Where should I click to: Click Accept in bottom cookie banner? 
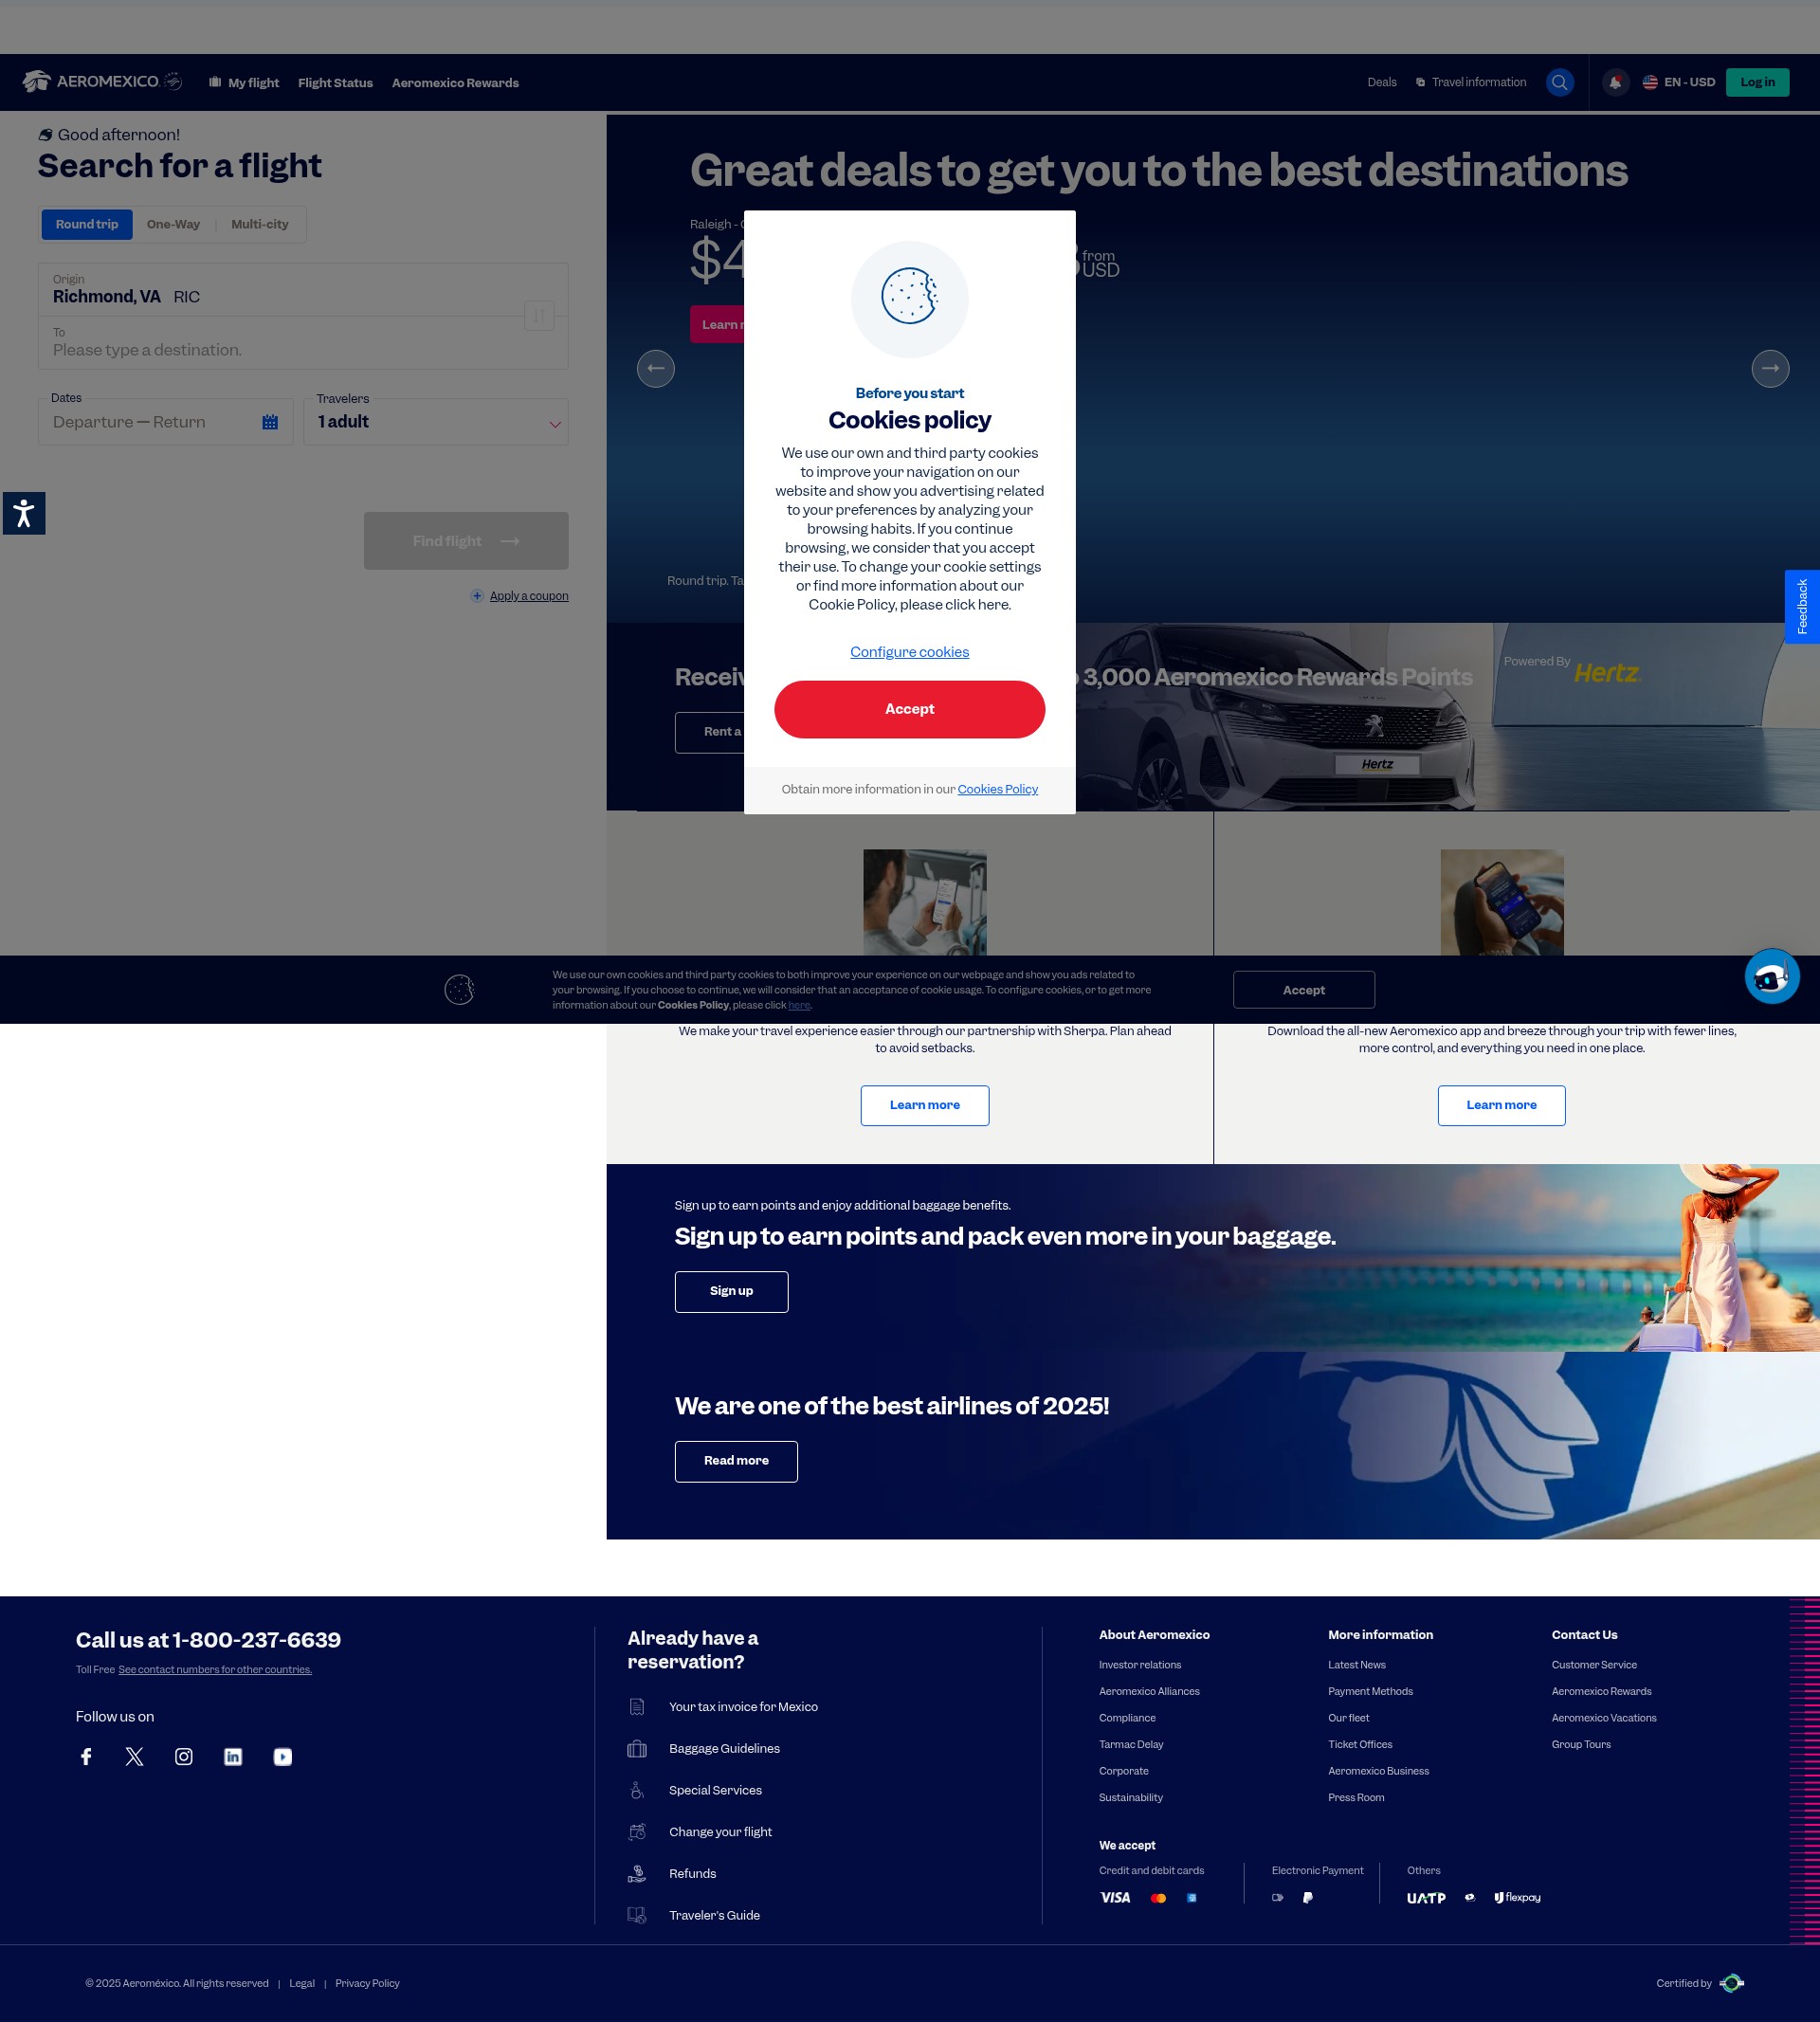pos(1303,990)
